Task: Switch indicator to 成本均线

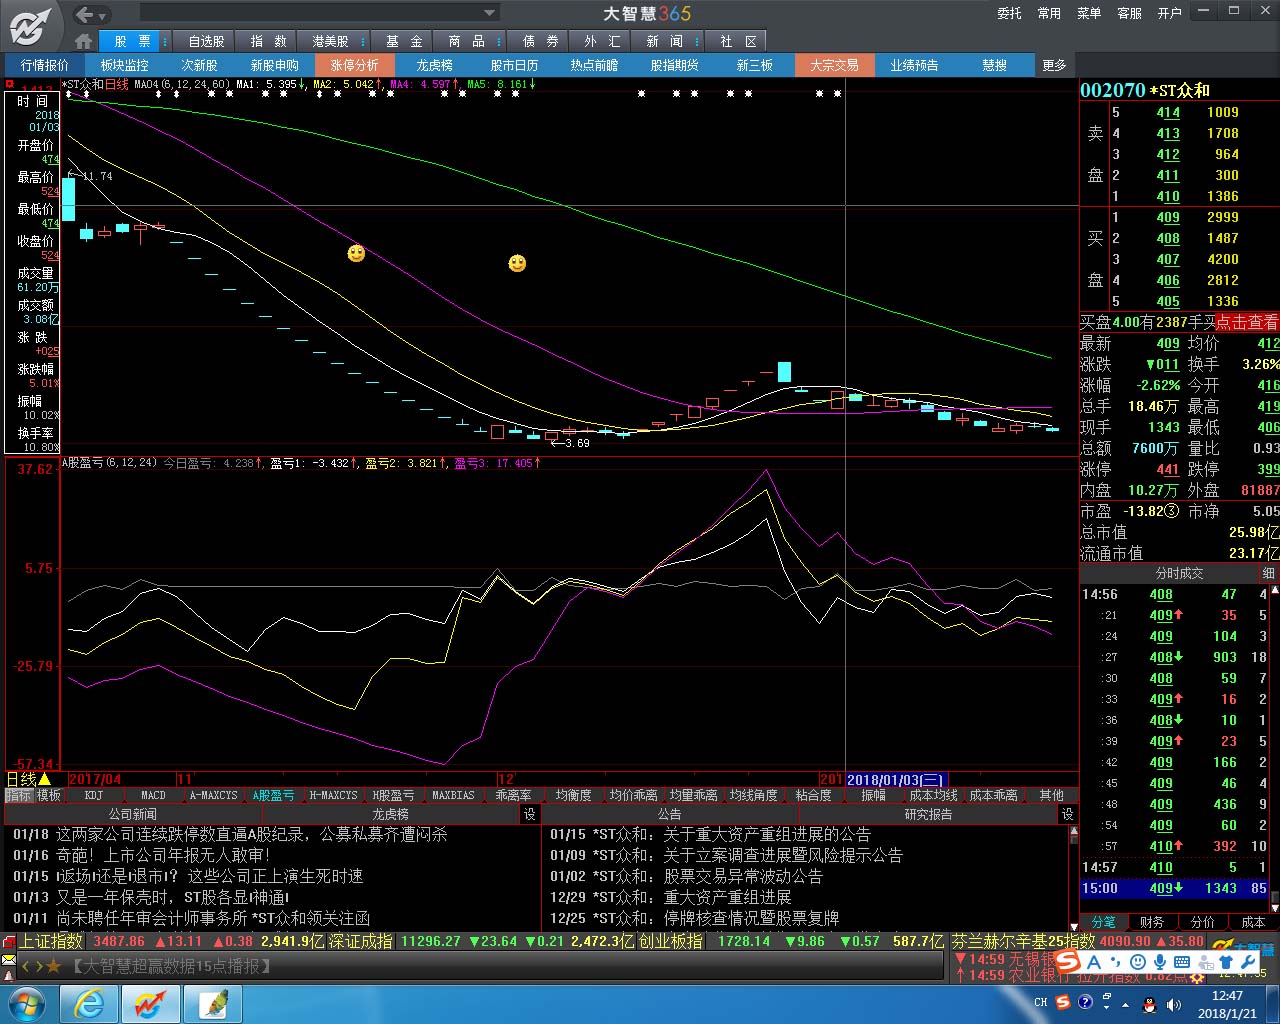Action: click(933, 795)
